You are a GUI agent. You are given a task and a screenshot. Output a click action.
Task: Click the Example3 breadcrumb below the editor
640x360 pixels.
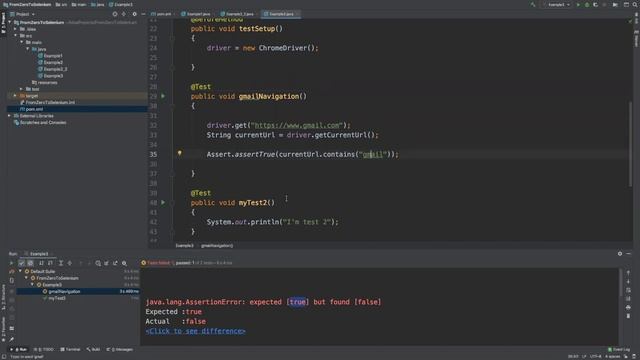point(184,245)
